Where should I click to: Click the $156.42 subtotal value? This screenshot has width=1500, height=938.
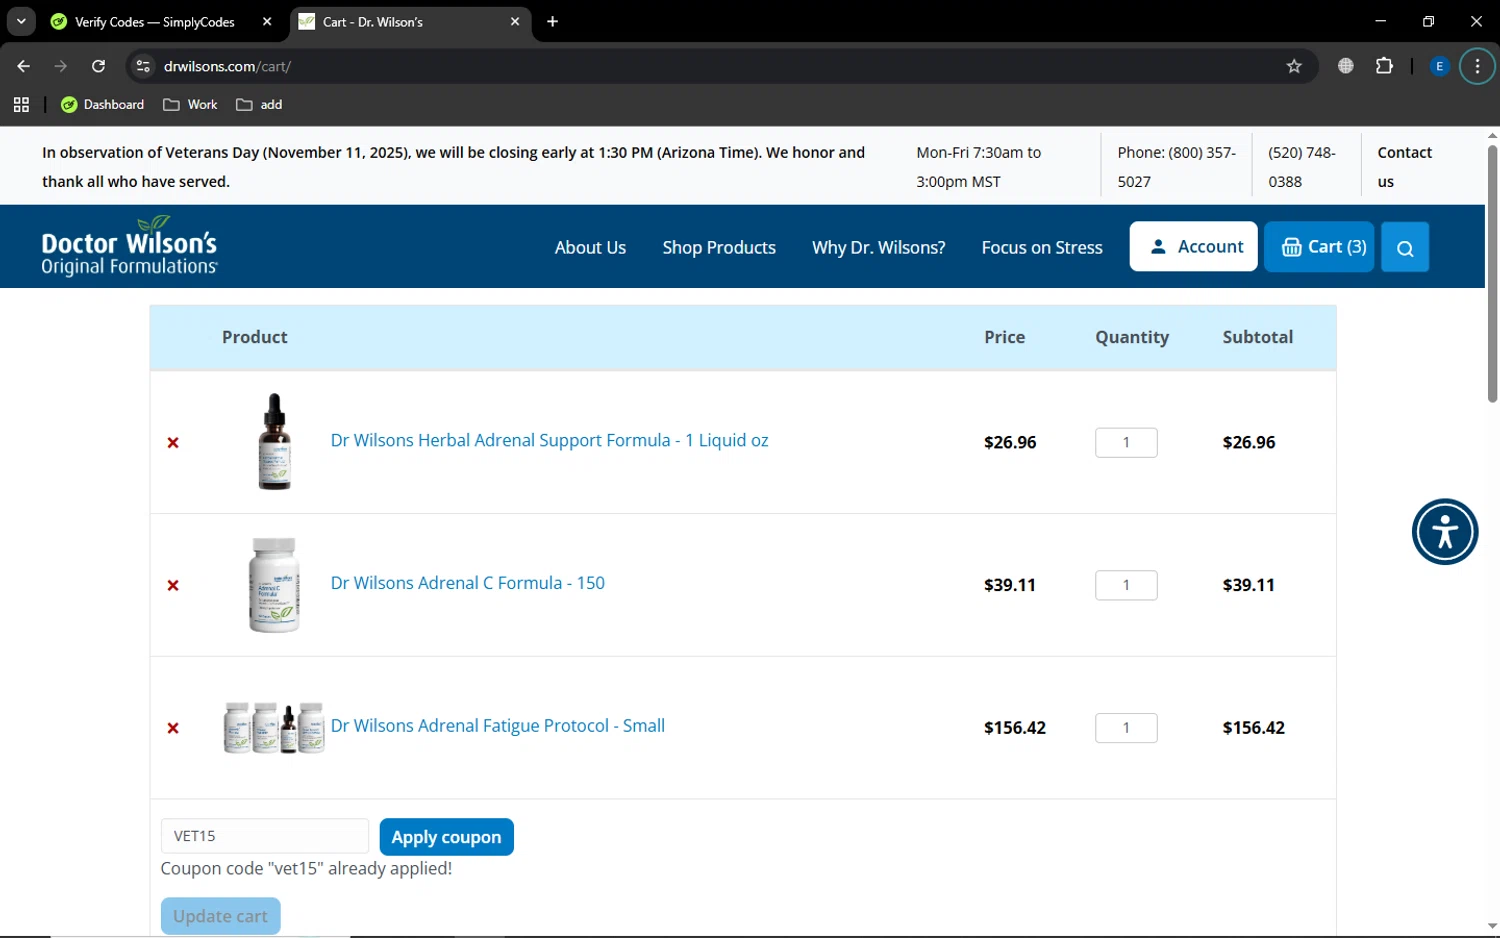tap(1253, 728)
